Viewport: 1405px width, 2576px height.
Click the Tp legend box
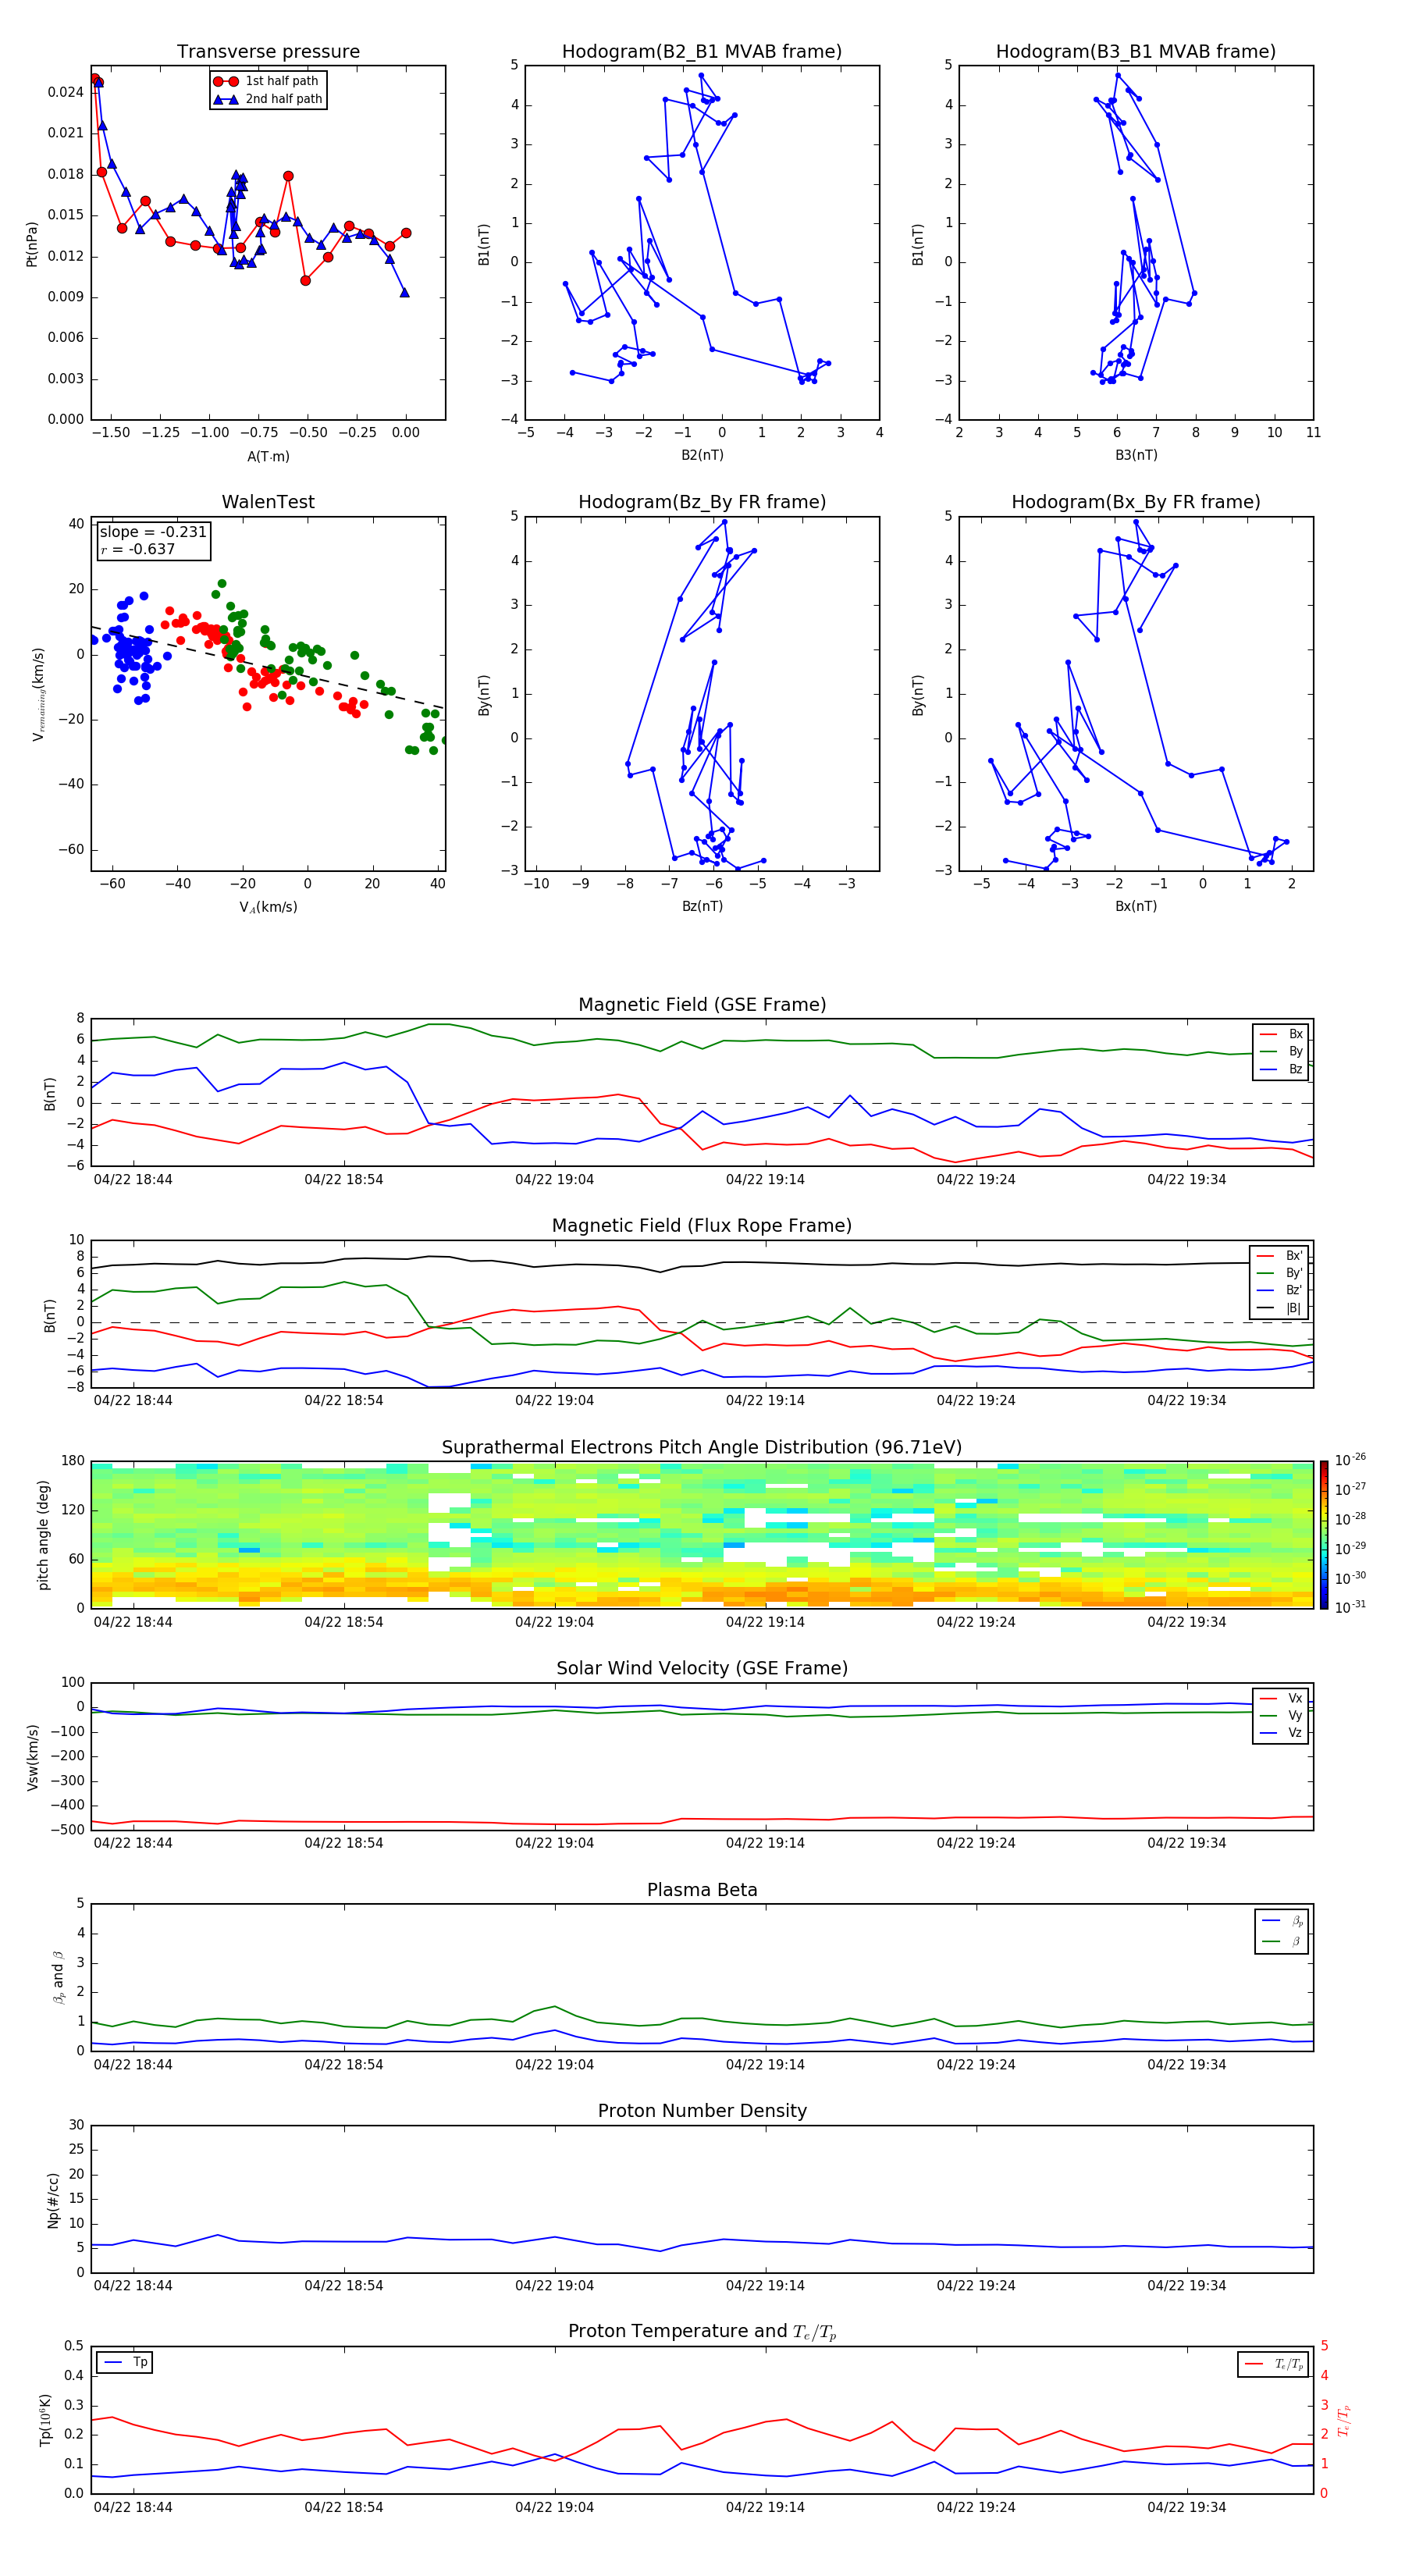[125, 2362]
